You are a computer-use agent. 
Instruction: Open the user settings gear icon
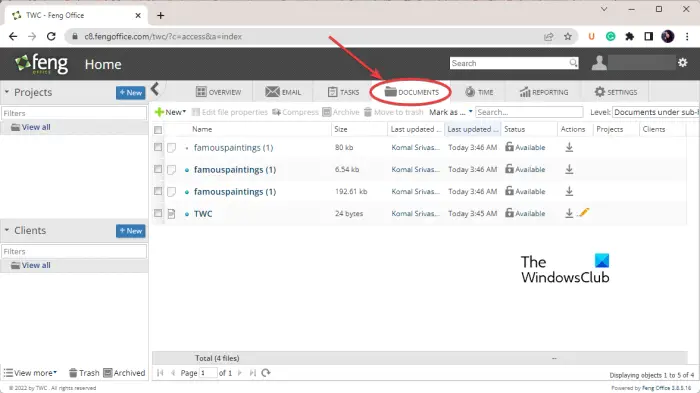point(683,63)
